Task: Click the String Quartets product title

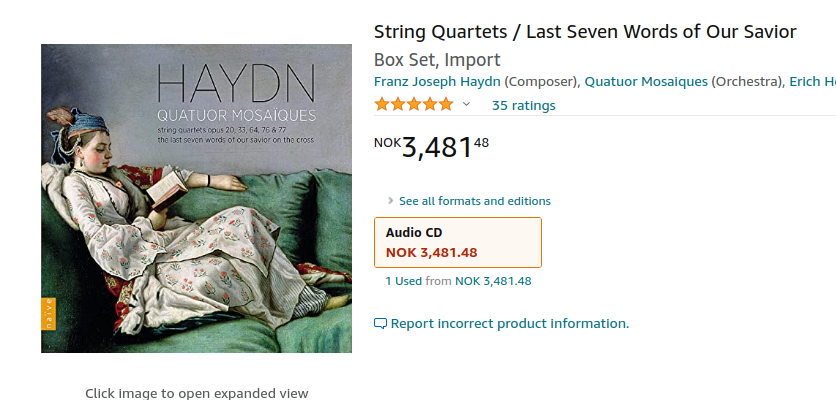Action: click(x=585, y=32)
